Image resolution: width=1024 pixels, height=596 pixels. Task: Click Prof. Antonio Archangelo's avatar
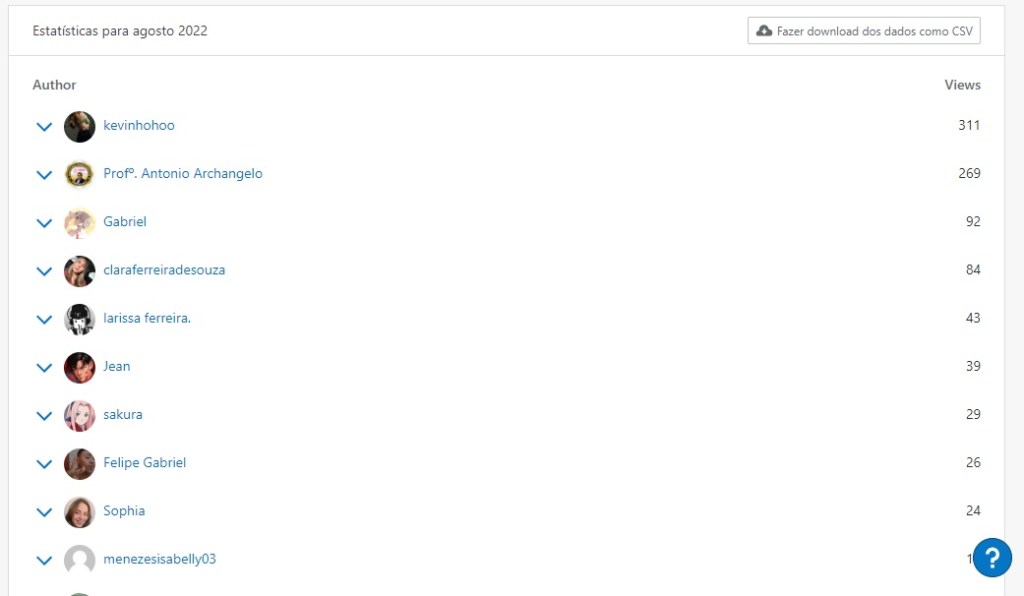79,174
